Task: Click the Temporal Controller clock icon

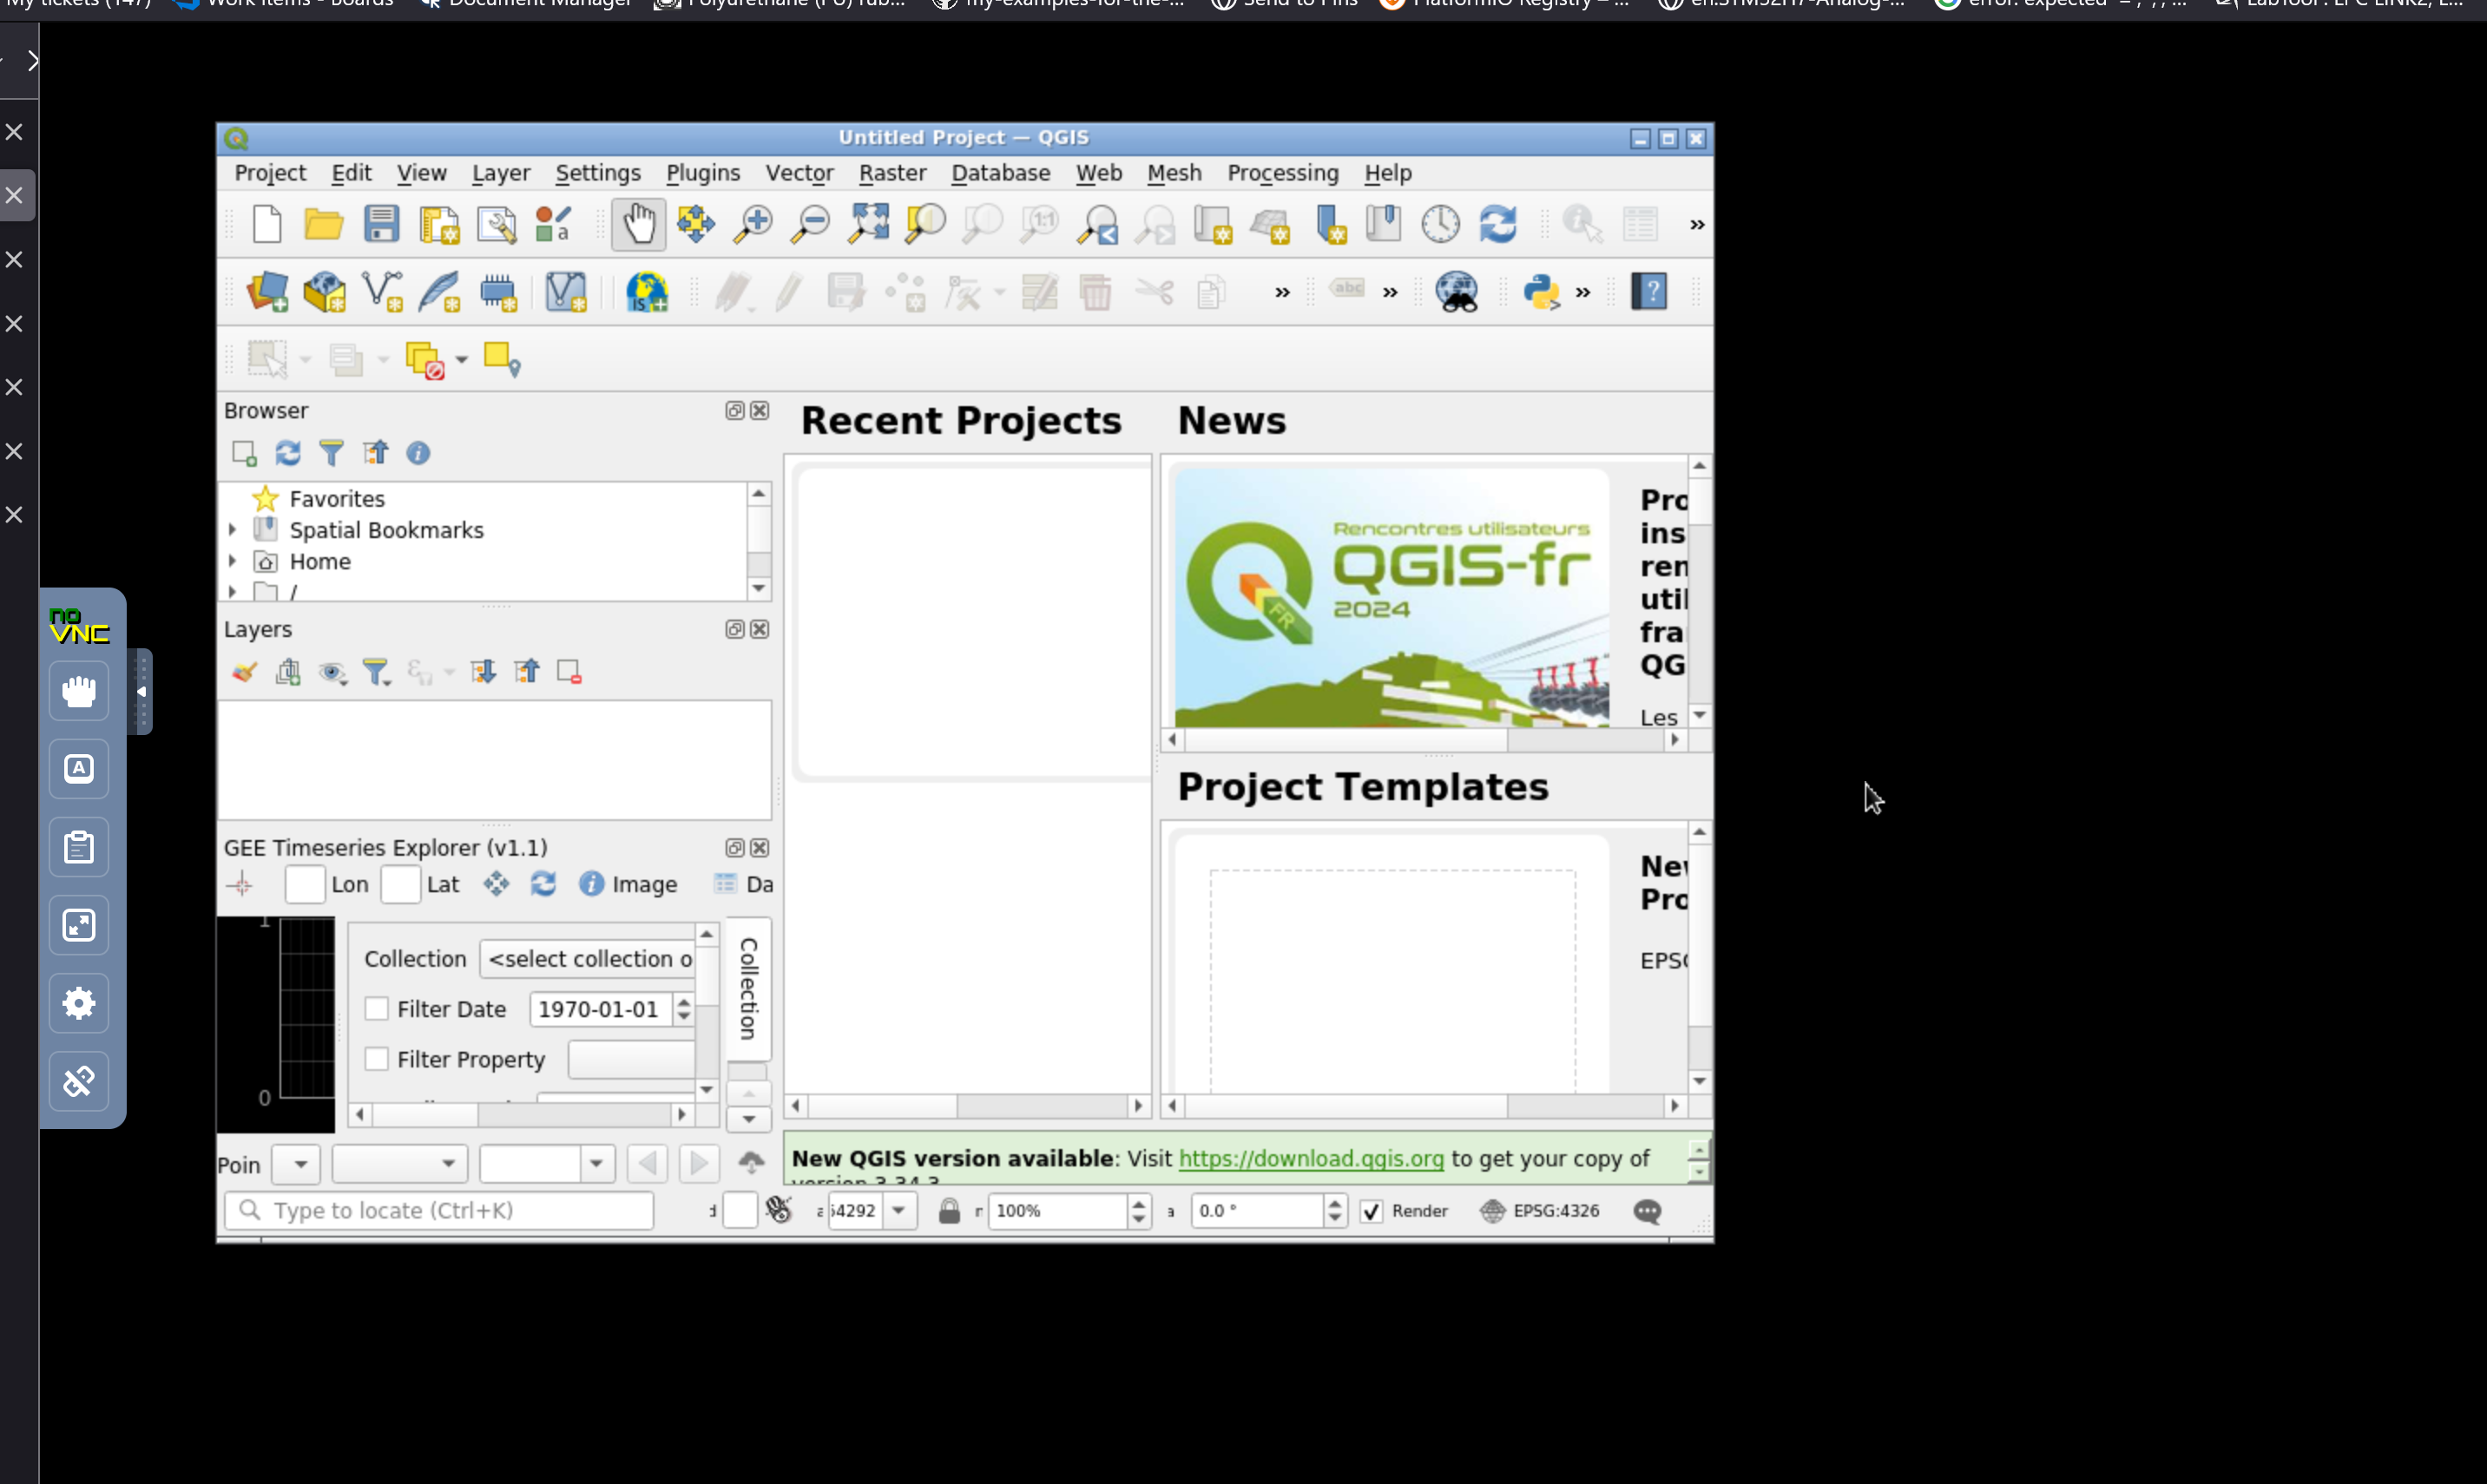Action: coord(1440,224)
